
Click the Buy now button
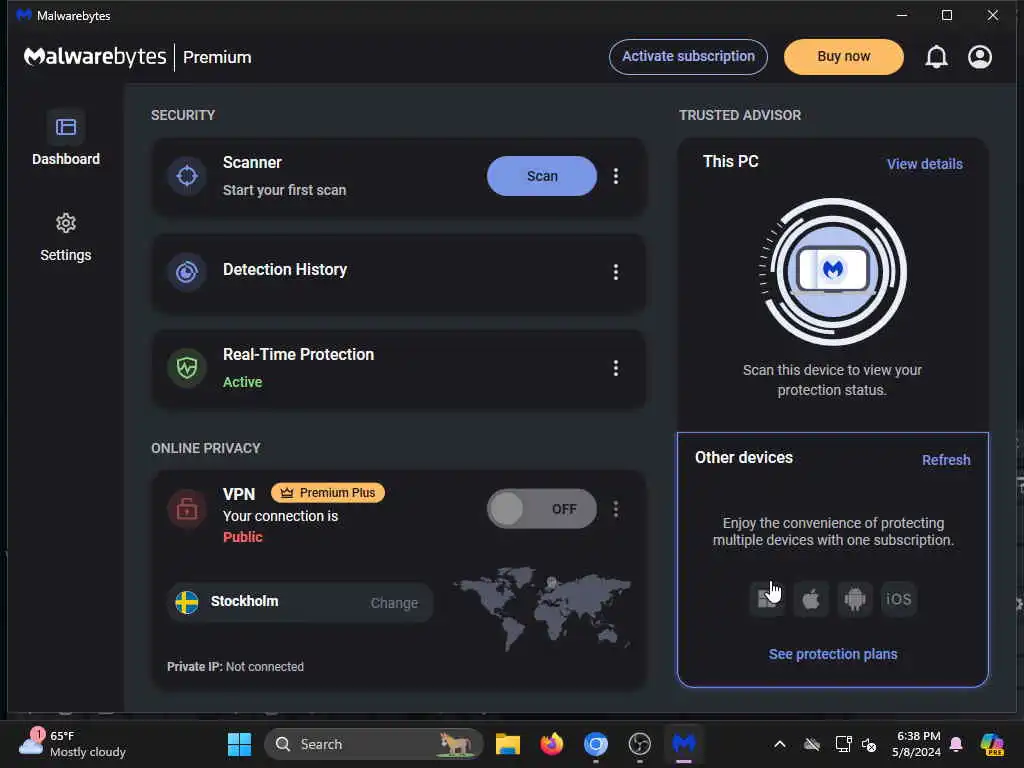point(843,57)
